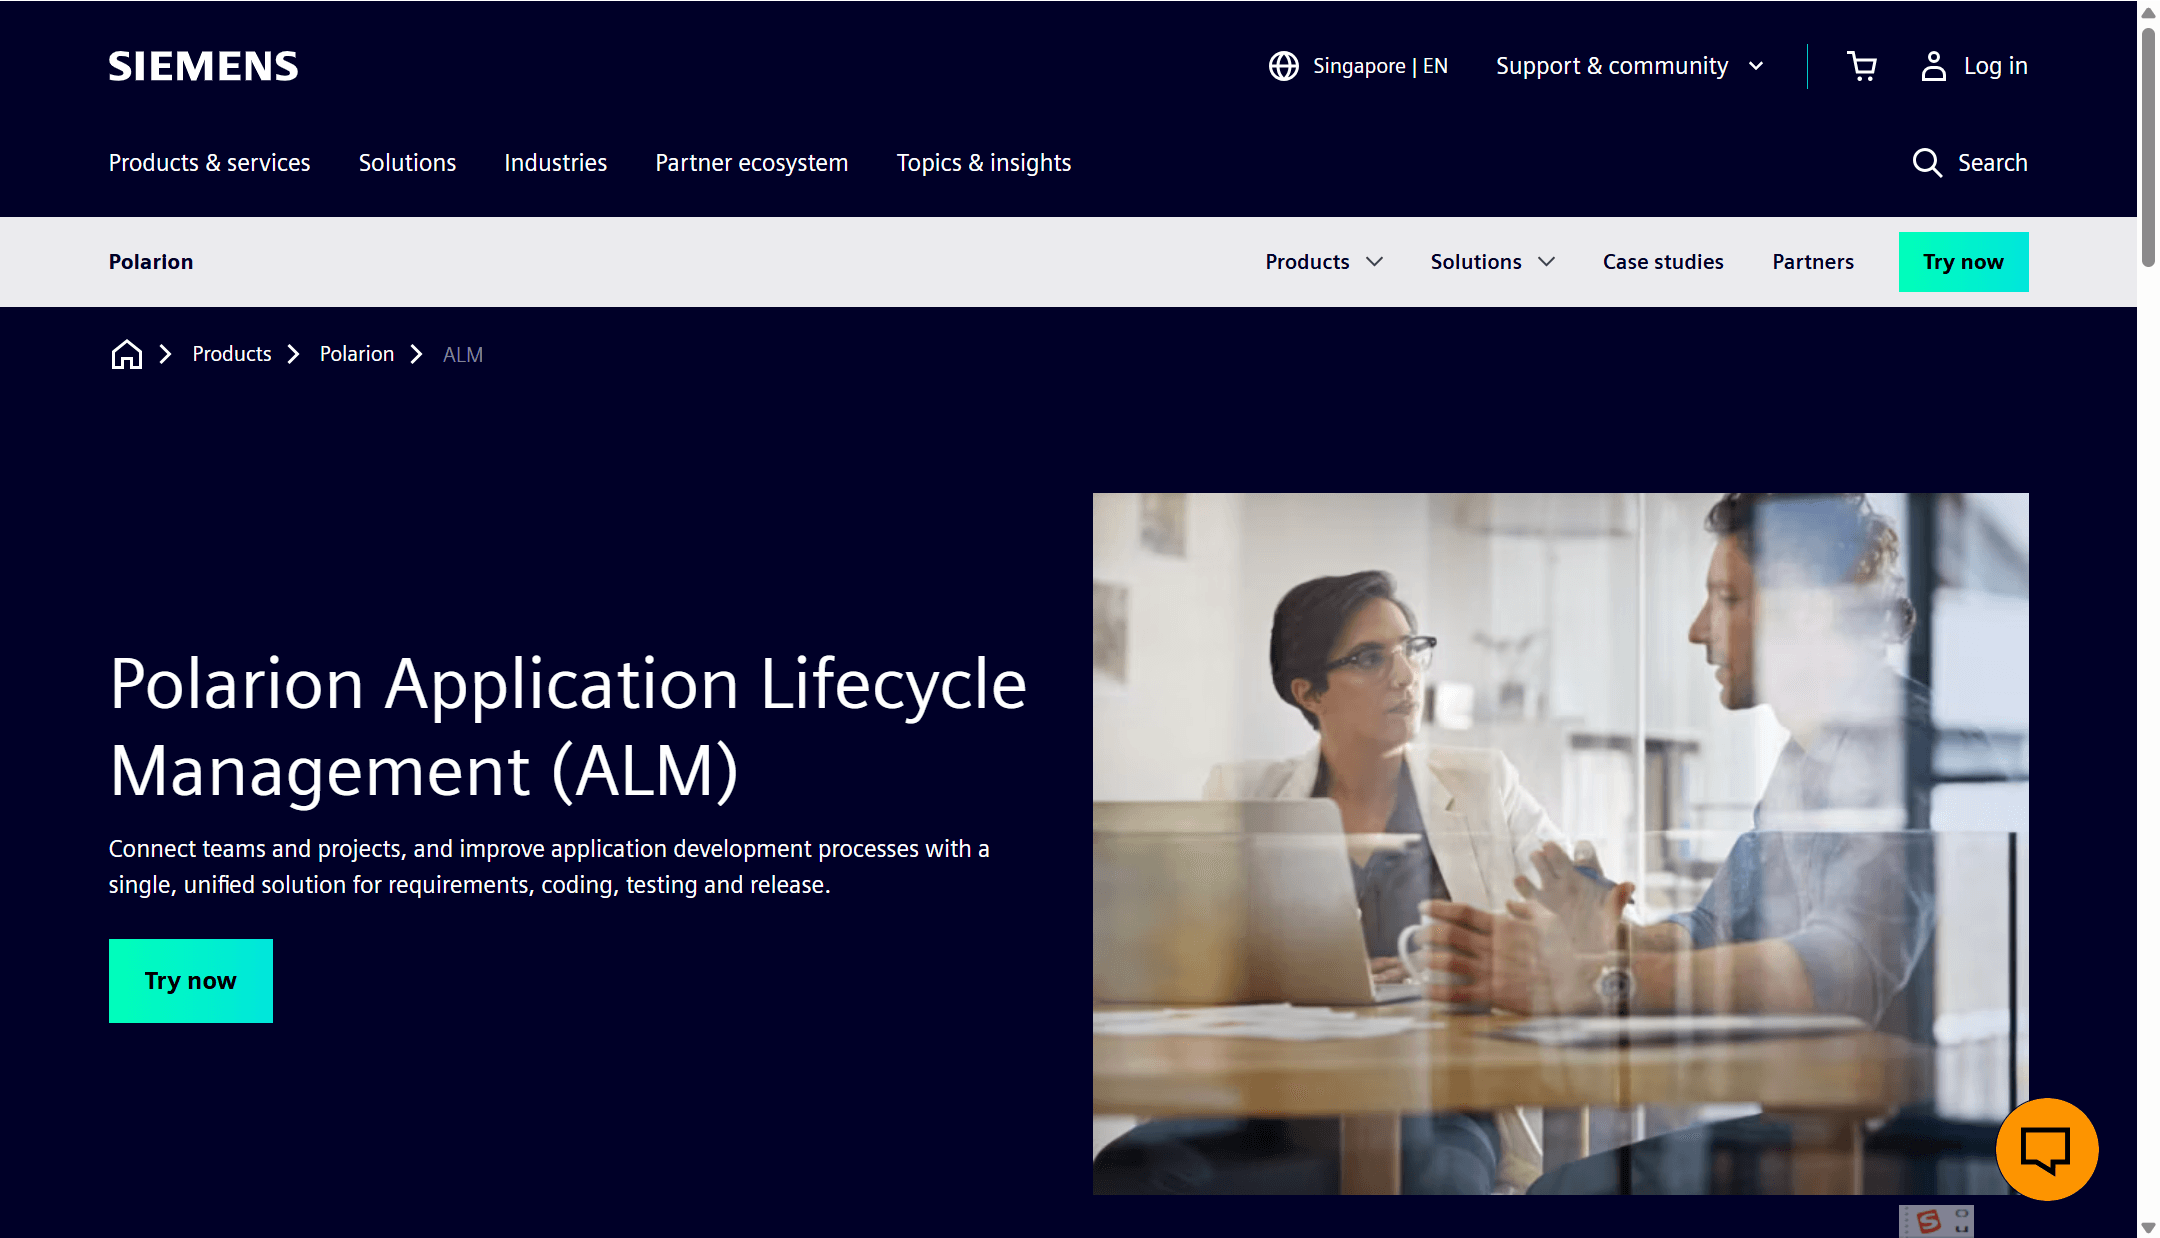Open Products & services menu
Image resolution: width=2160 pixels, height=1238 pixels.
coord(209,162)
